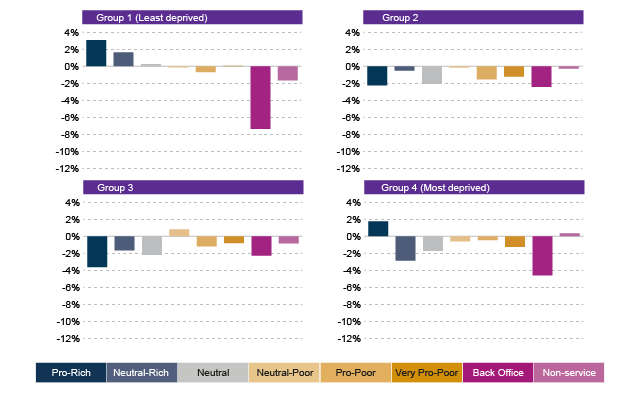
Task: Click the Back Office legend item
Action: click(x=497, y=373)
